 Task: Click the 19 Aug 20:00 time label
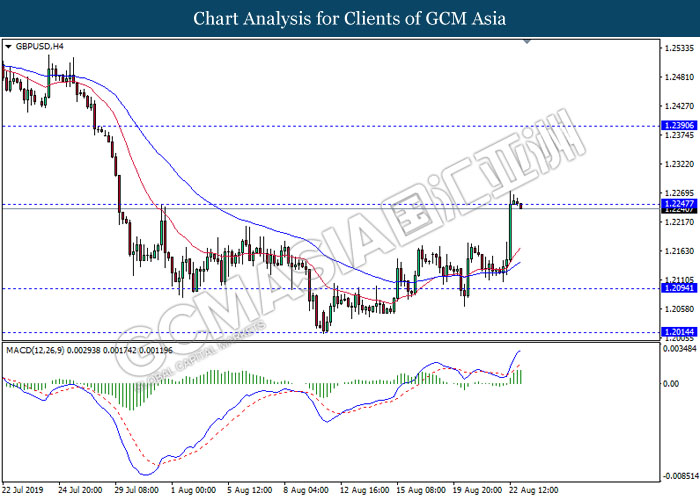click(x=478, y=490)
